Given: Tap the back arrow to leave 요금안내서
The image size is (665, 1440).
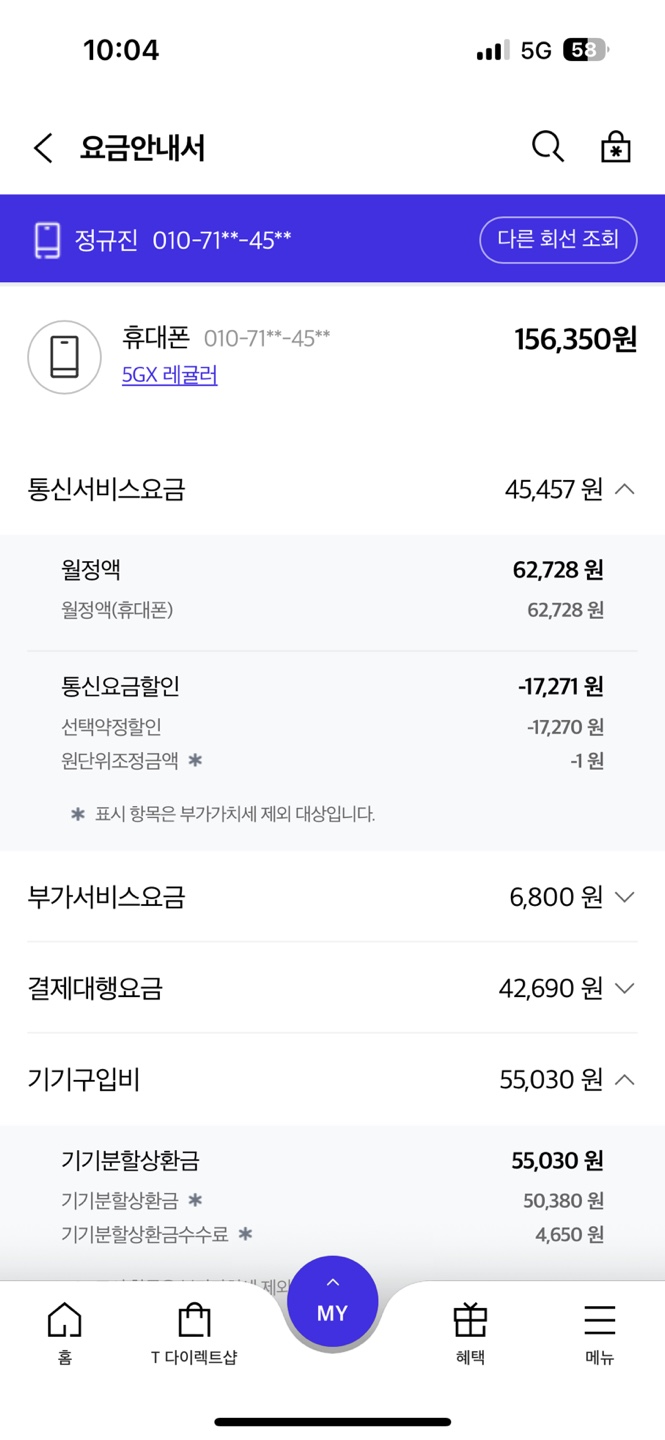Looking at the screenshot, I should point(41,146).
